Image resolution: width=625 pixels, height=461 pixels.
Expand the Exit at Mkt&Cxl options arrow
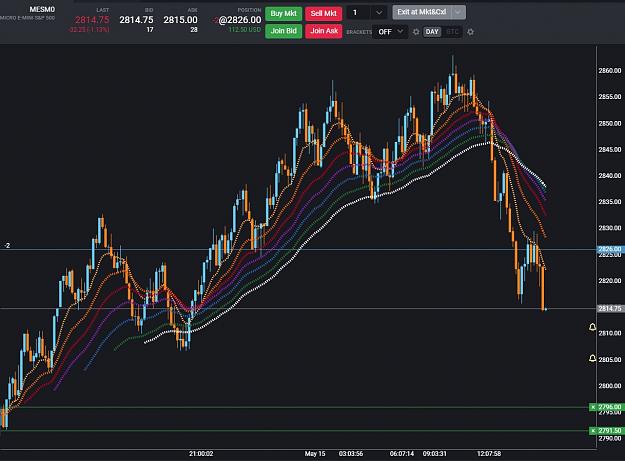pos(458,12)
